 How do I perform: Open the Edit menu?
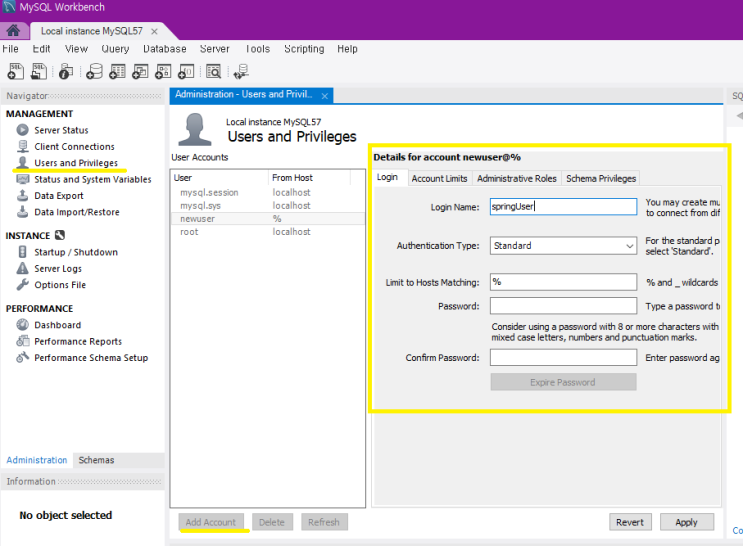(41, 49)
